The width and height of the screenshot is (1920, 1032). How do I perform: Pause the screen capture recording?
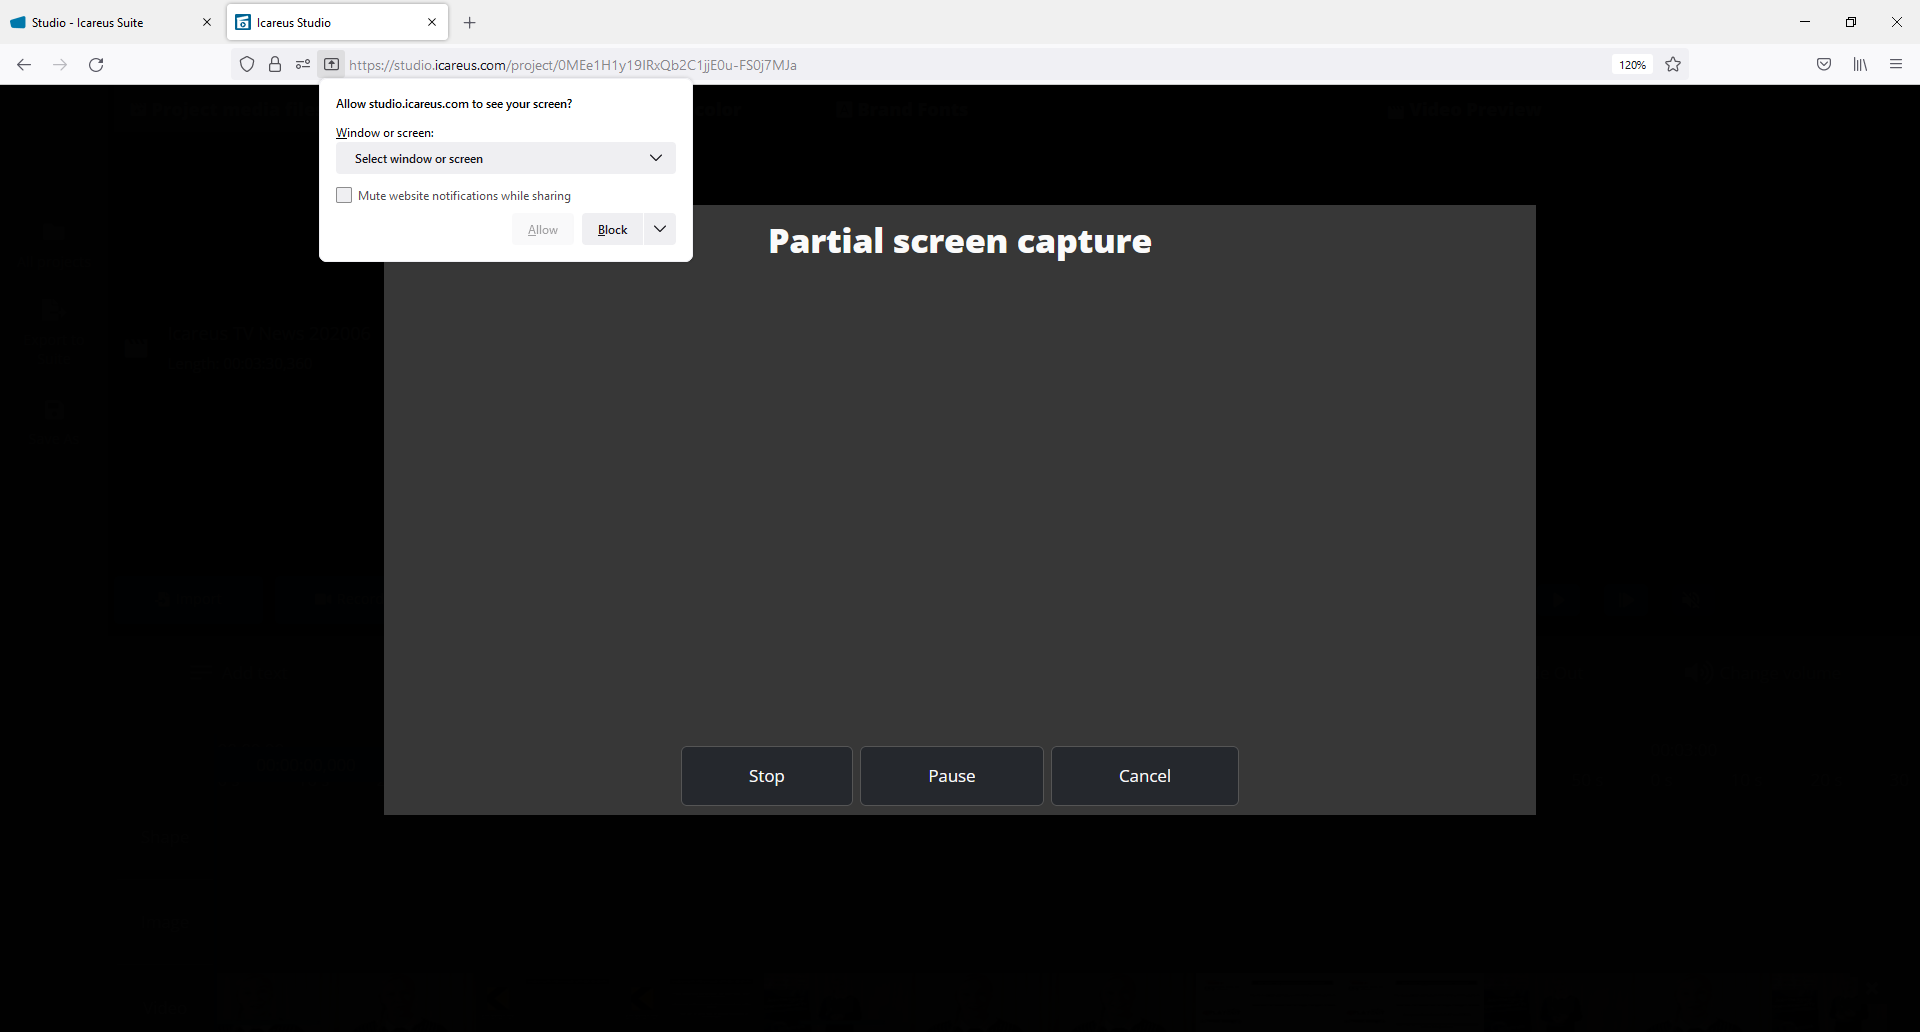coord(951,776)
